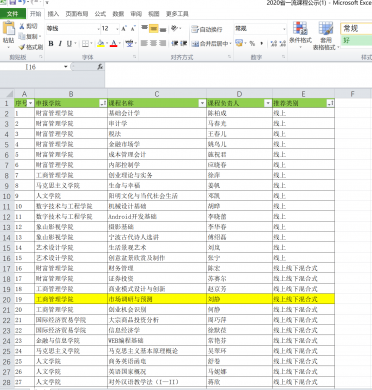The height and width of the screenshot is (390, 372).
Task: Align text to the right
Action: (x=163, y=43)
